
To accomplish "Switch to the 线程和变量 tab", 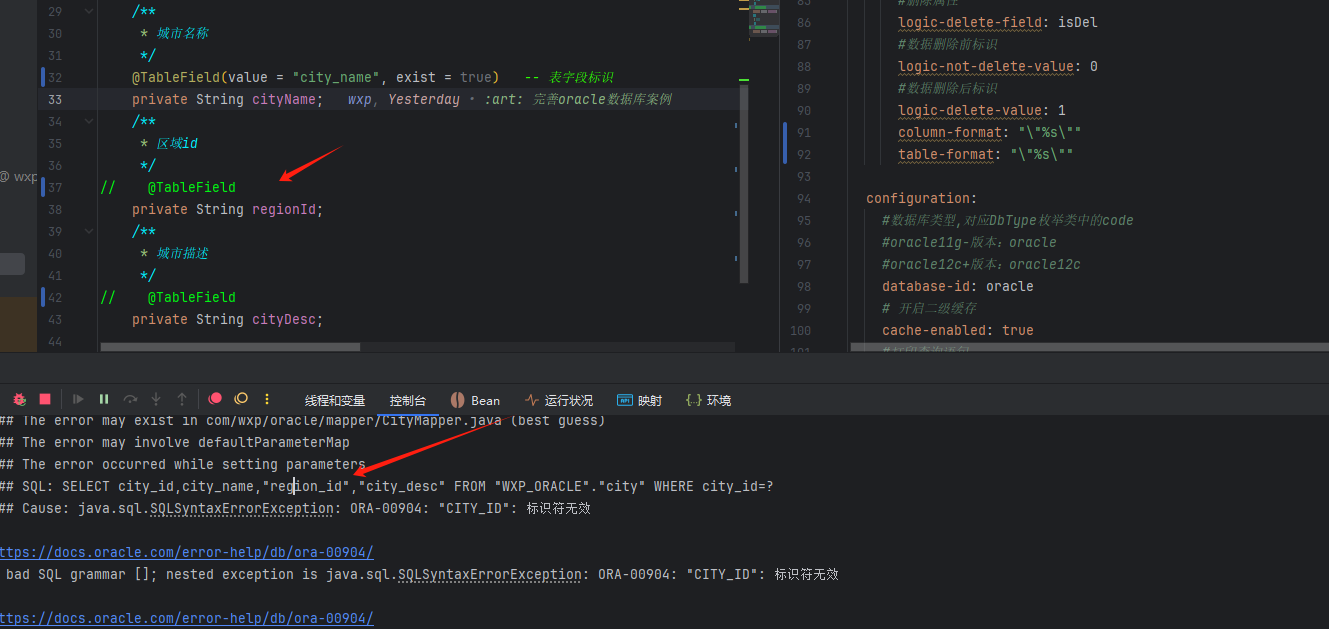I will coord(335,400).
